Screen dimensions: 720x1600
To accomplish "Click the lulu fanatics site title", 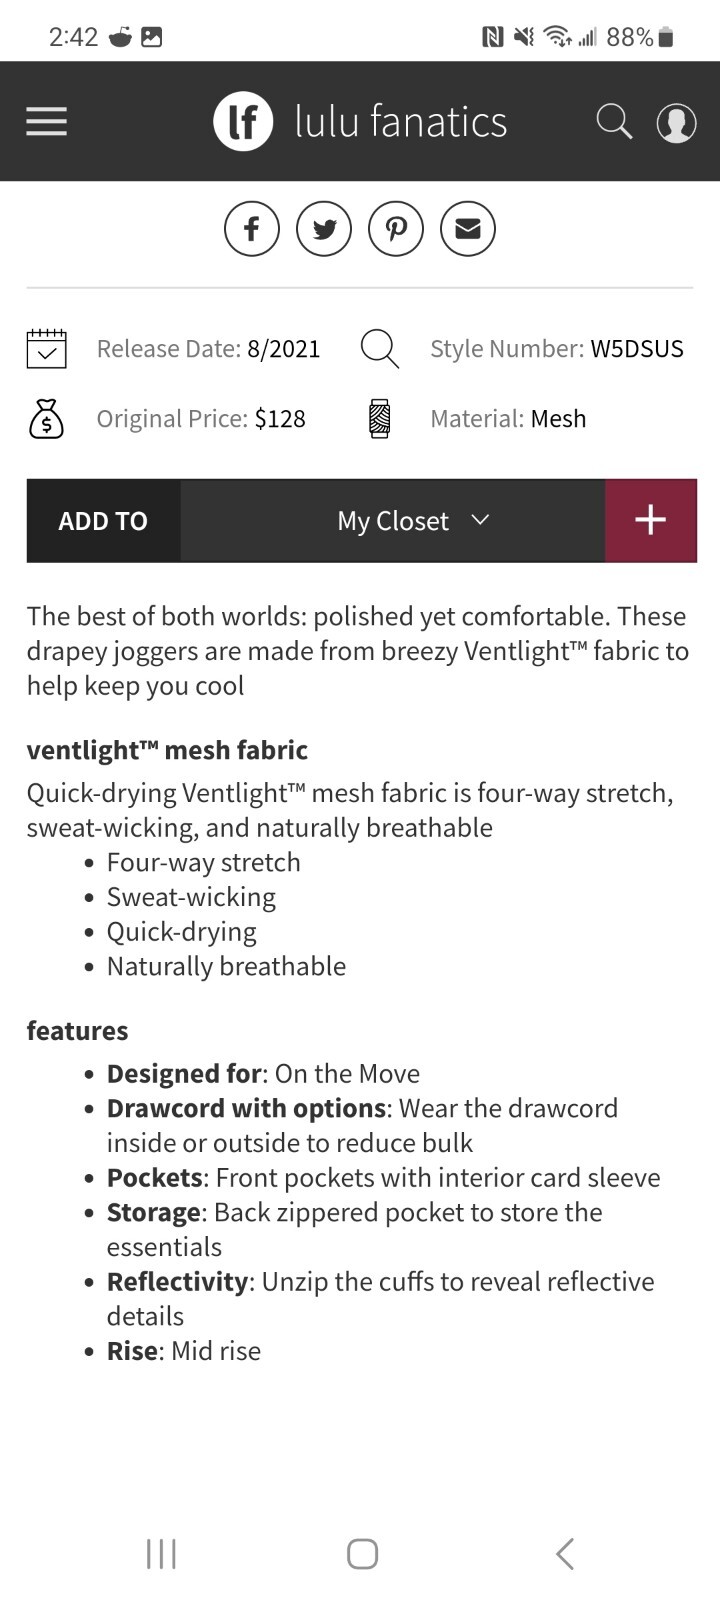I will pyautogui.click(x=401, y=122).
